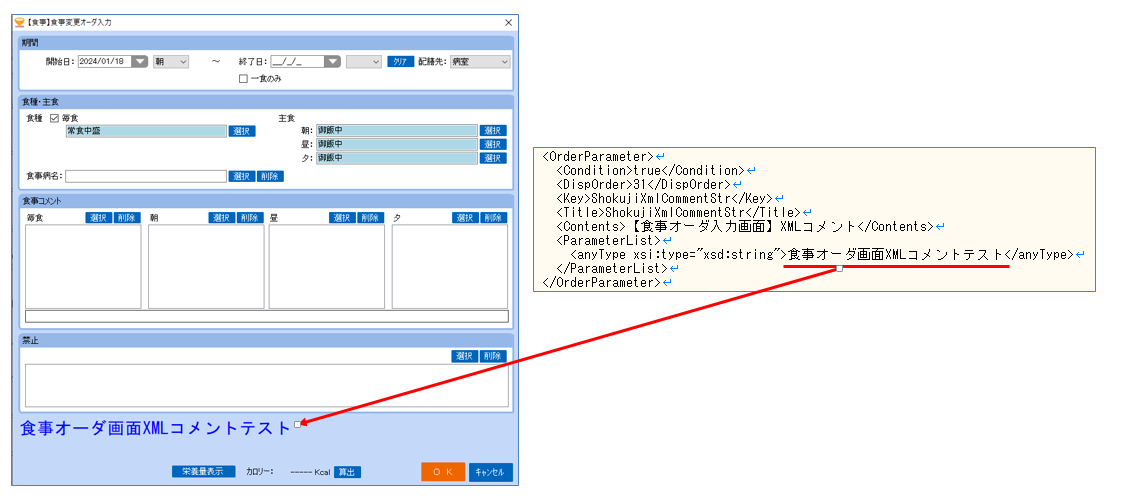
Task: Open the 開始日 calendar dropdown arrow
Action: [x=140, y=62]
